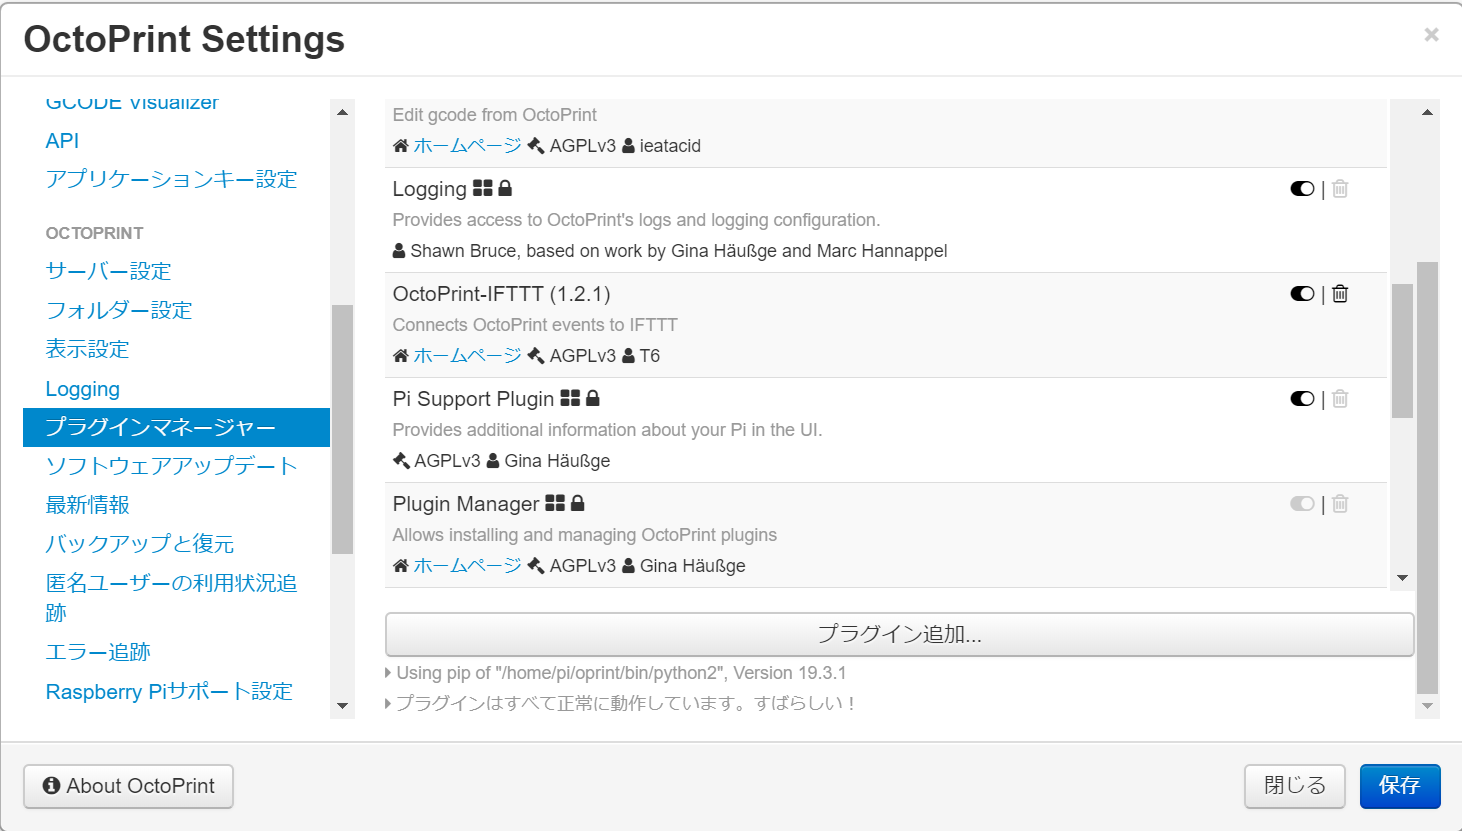
Task: Expand the Using pip of python2 details
Action: [616, 673]
